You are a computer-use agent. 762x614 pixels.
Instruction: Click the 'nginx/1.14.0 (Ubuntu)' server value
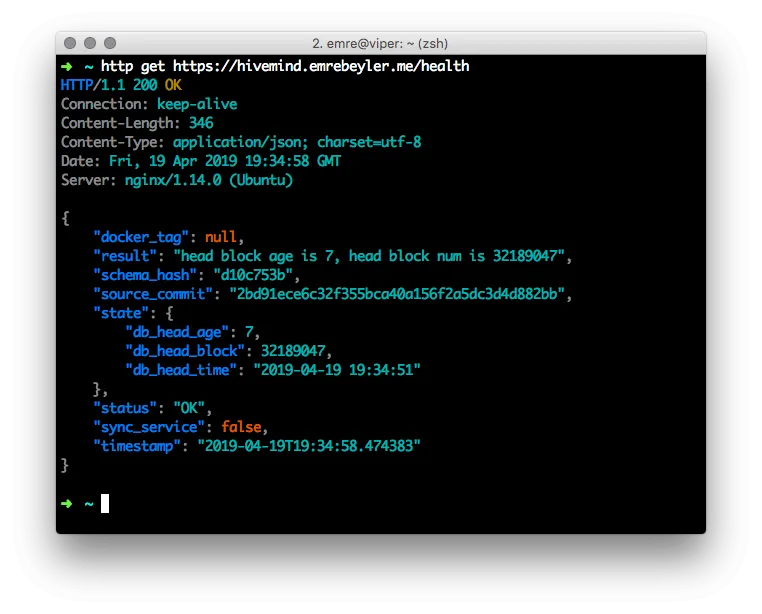point(209,180)
